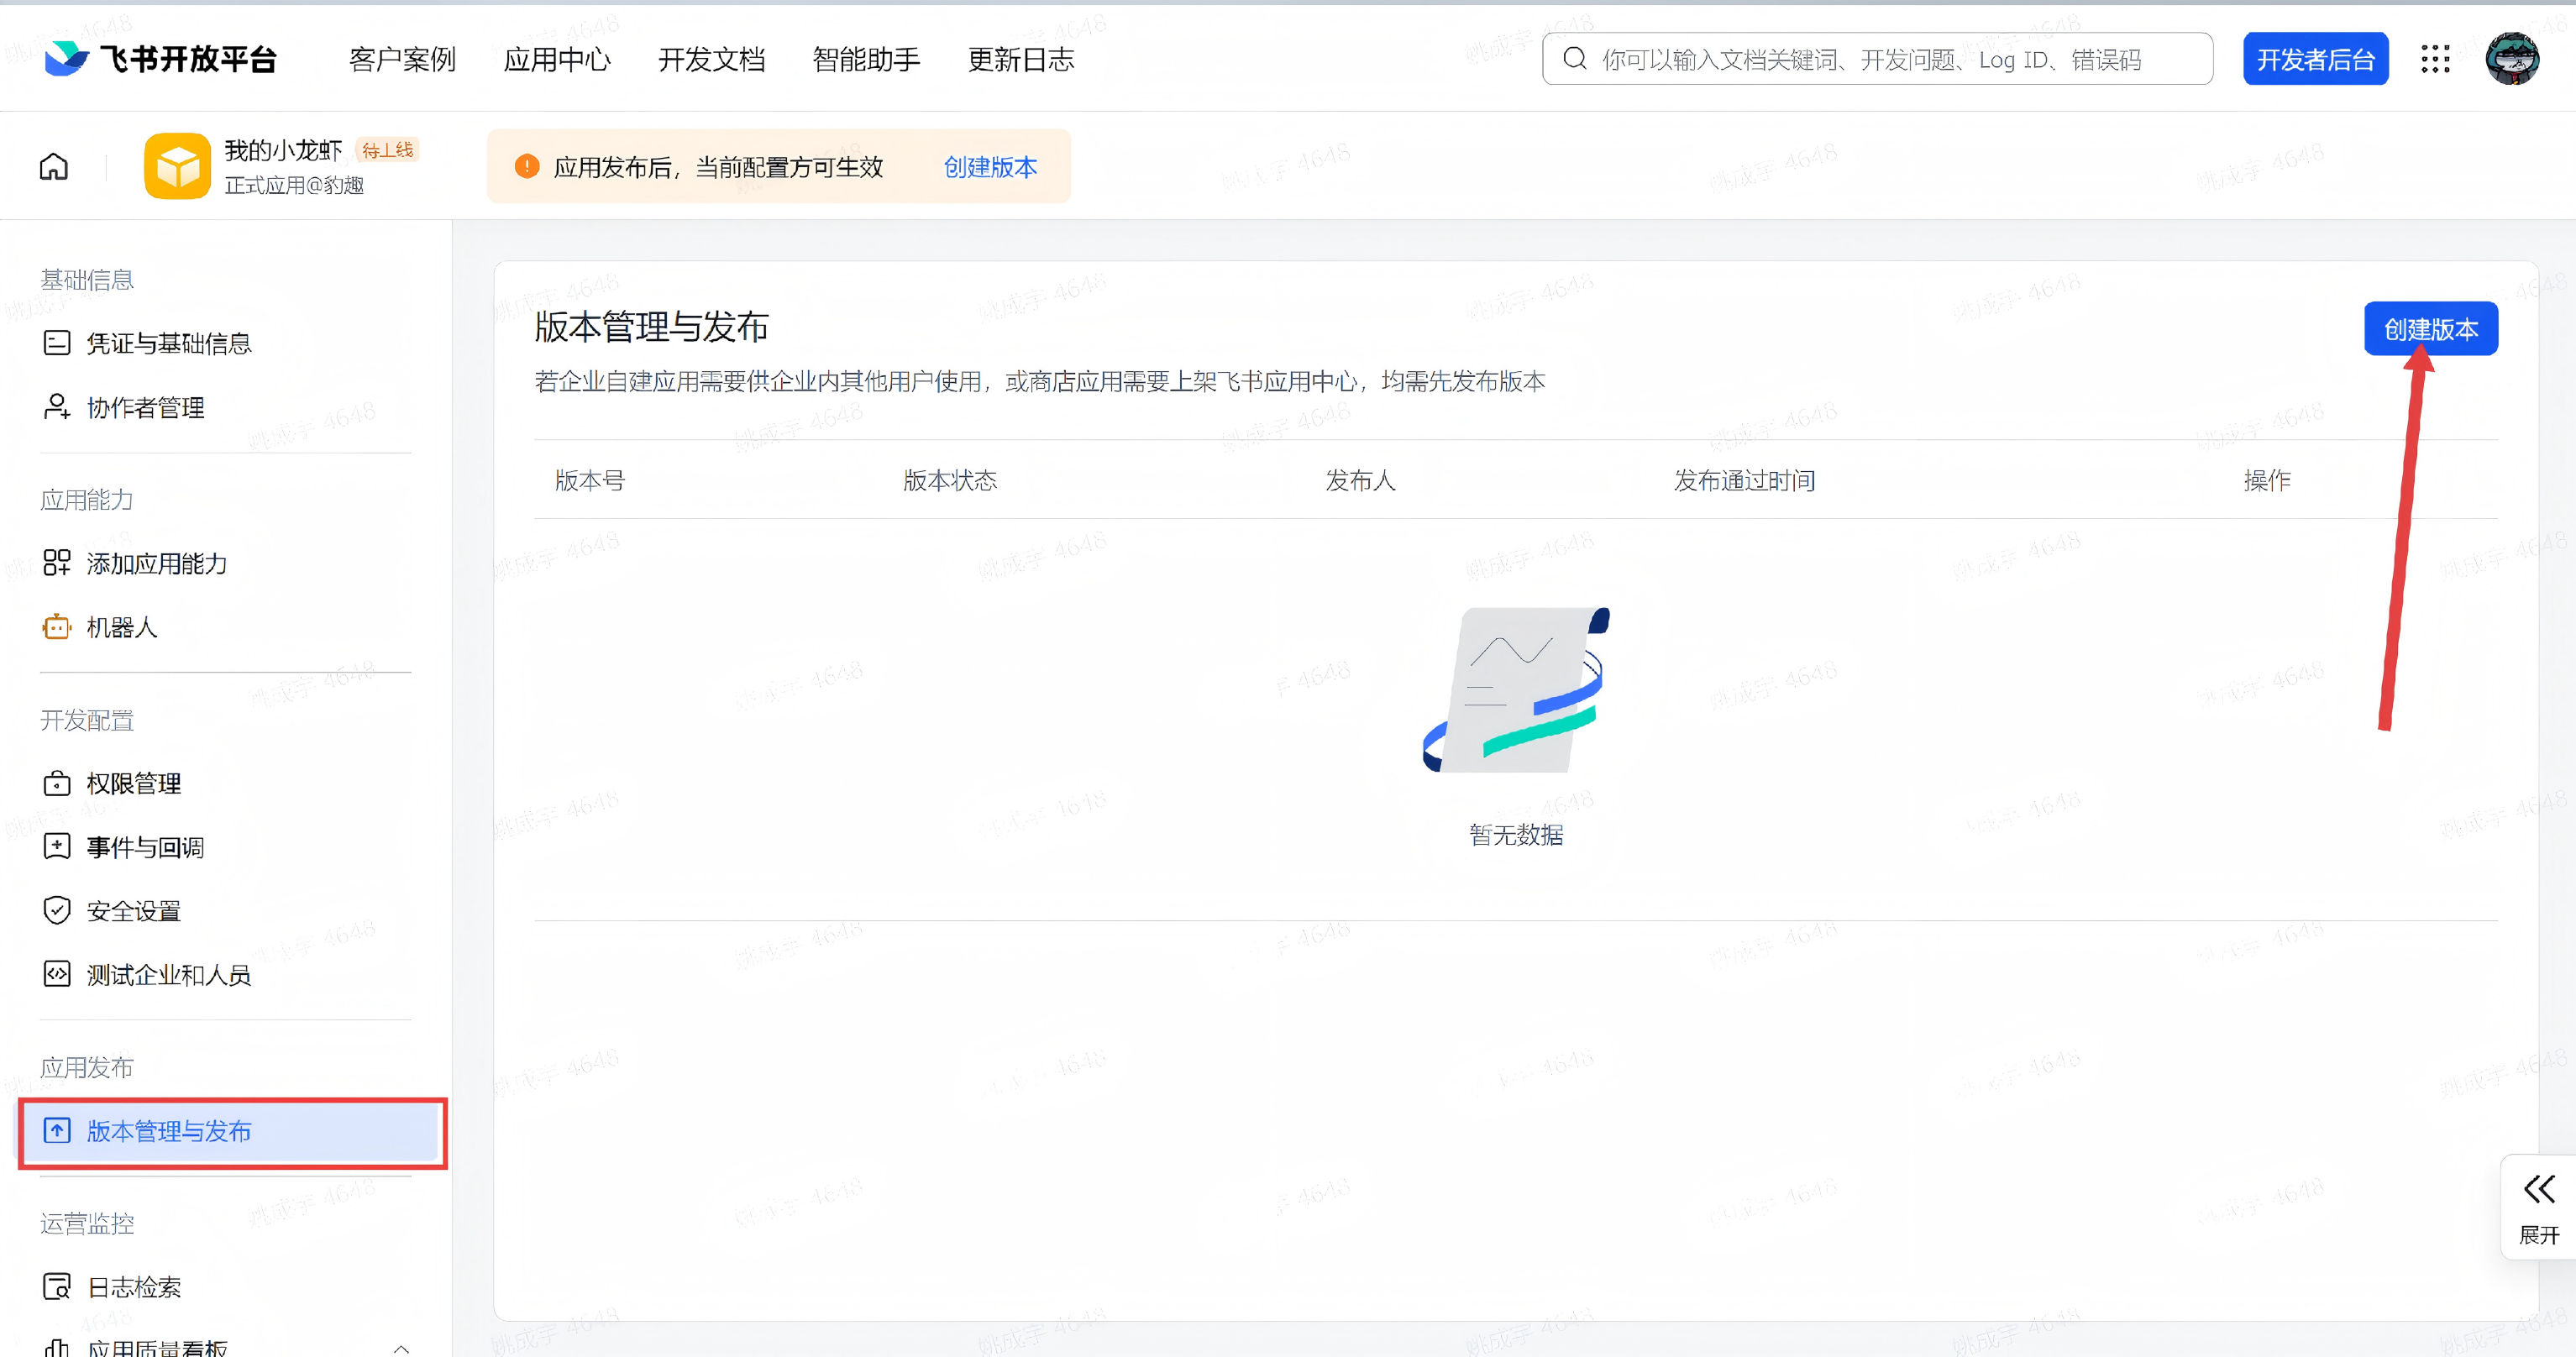Click the 协作者管理 person icon

click(x=57, y=407)
